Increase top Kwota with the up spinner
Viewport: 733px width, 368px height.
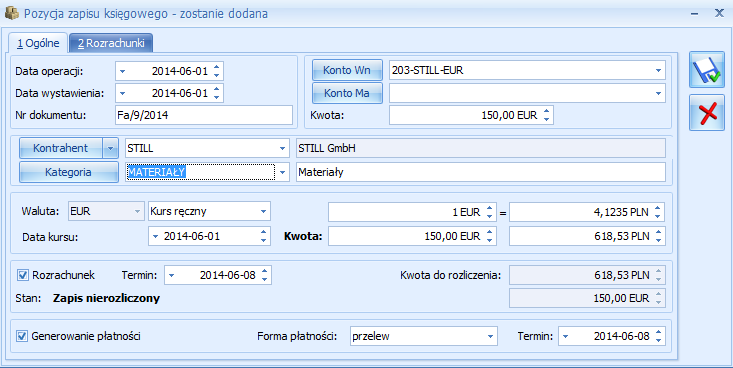point(546,111)
